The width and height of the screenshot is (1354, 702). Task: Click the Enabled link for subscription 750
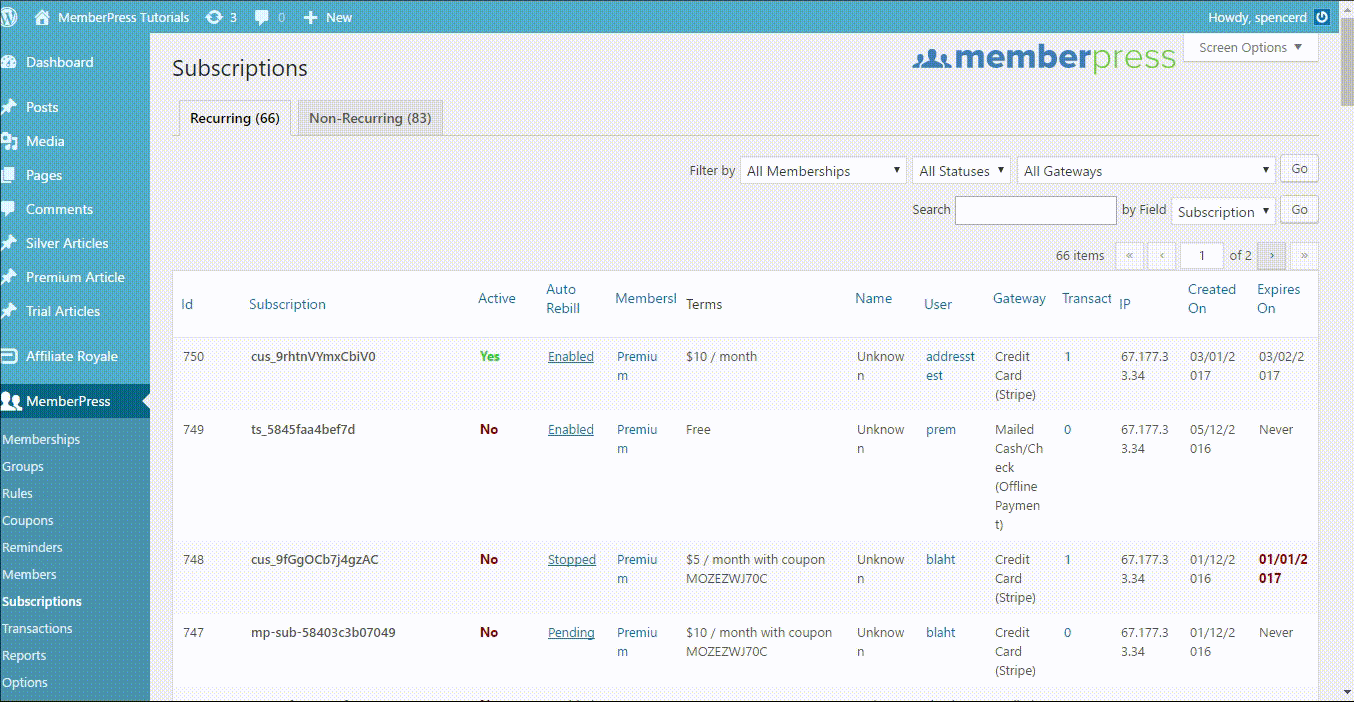(x=571, y=356)
